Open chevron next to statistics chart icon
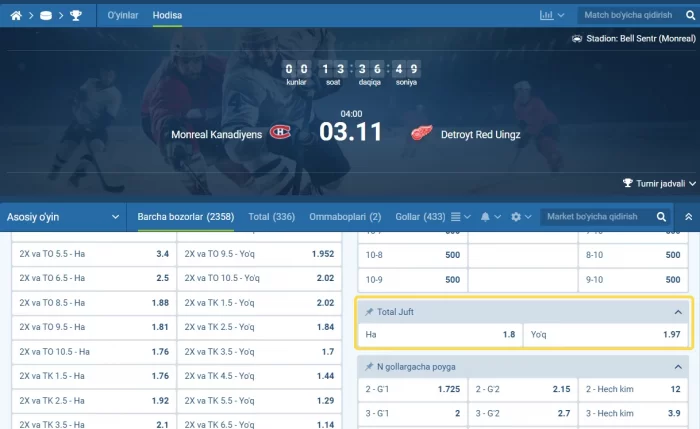Image resolution: width=700 pixels, height=429 pixels. tap(561, 15)
